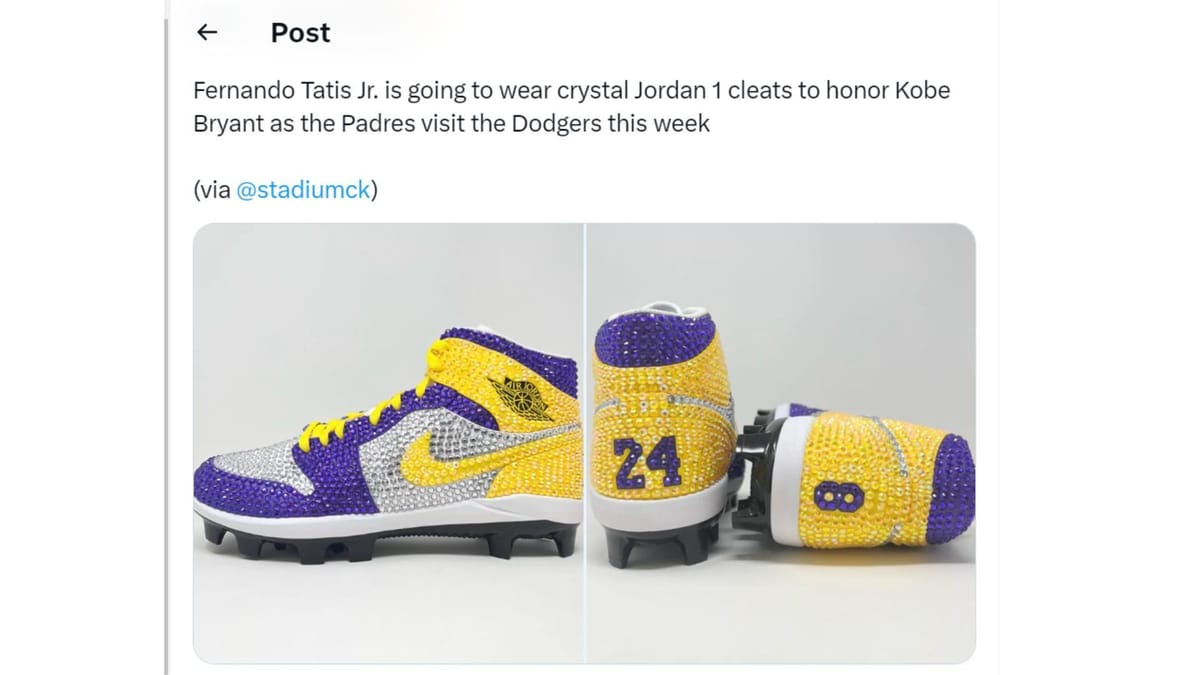Image resolution: width=1200 pixels, height=675 pixels.
Task: Click the Post header title
Action: coord(299,32)
